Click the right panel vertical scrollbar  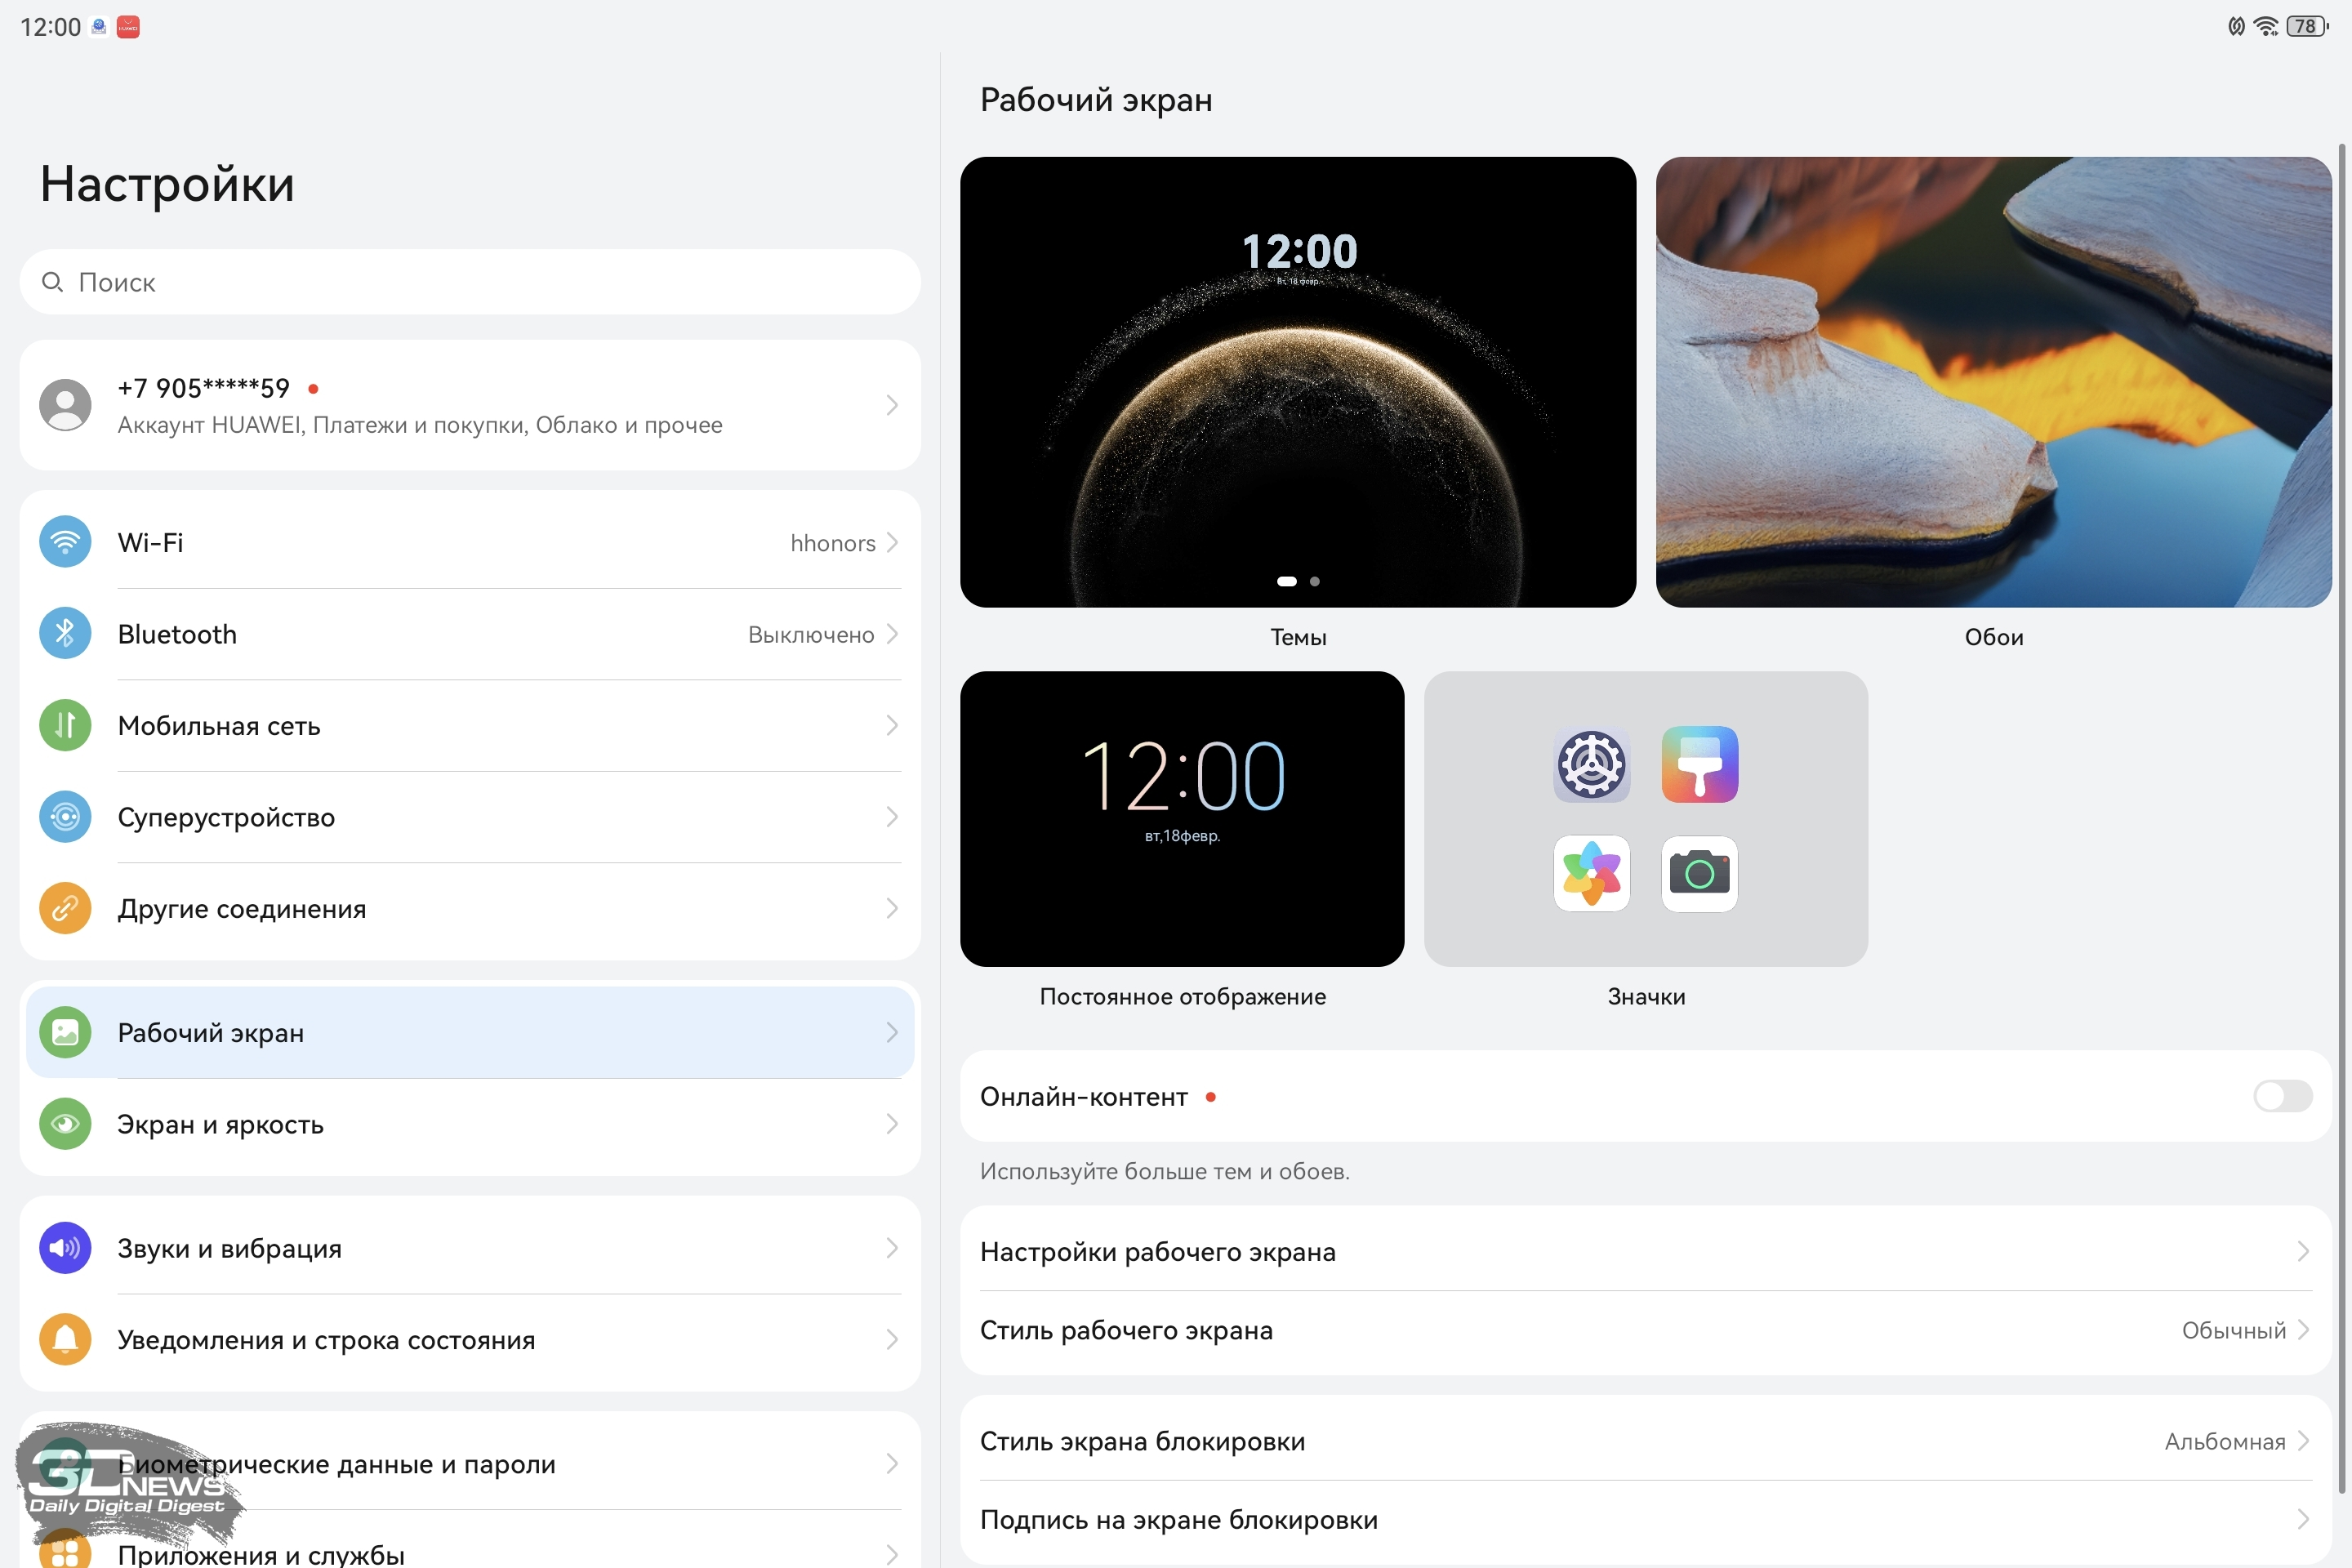tap(2342, 820)
